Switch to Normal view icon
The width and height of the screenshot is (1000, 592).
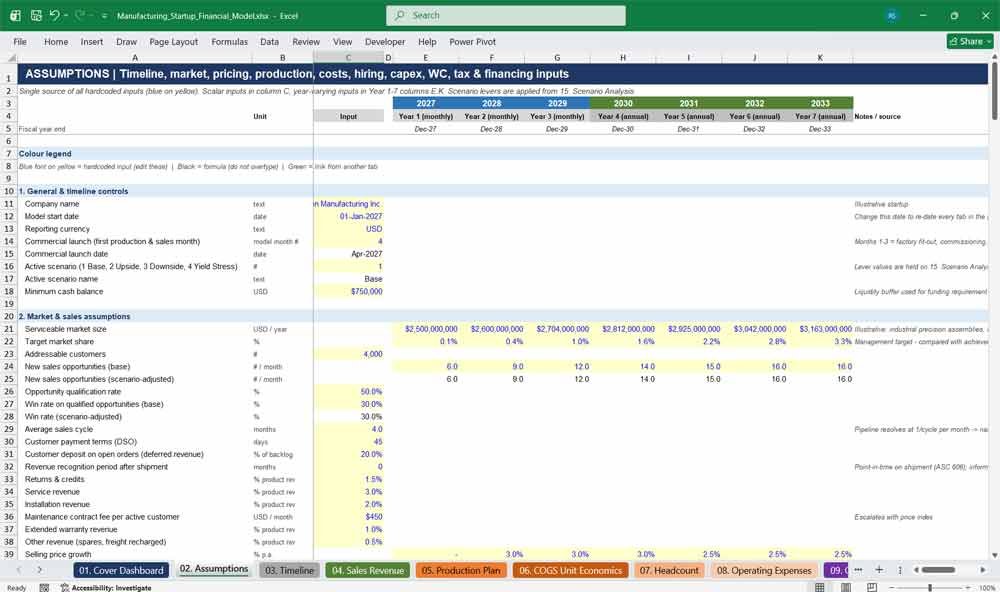click(x=820, y=587)
